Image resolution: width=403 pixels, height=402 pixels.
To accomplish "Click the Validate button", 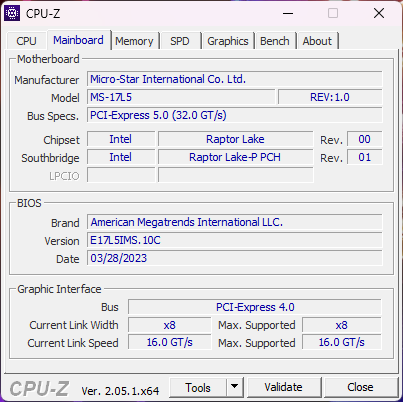I will pos(284,387).
